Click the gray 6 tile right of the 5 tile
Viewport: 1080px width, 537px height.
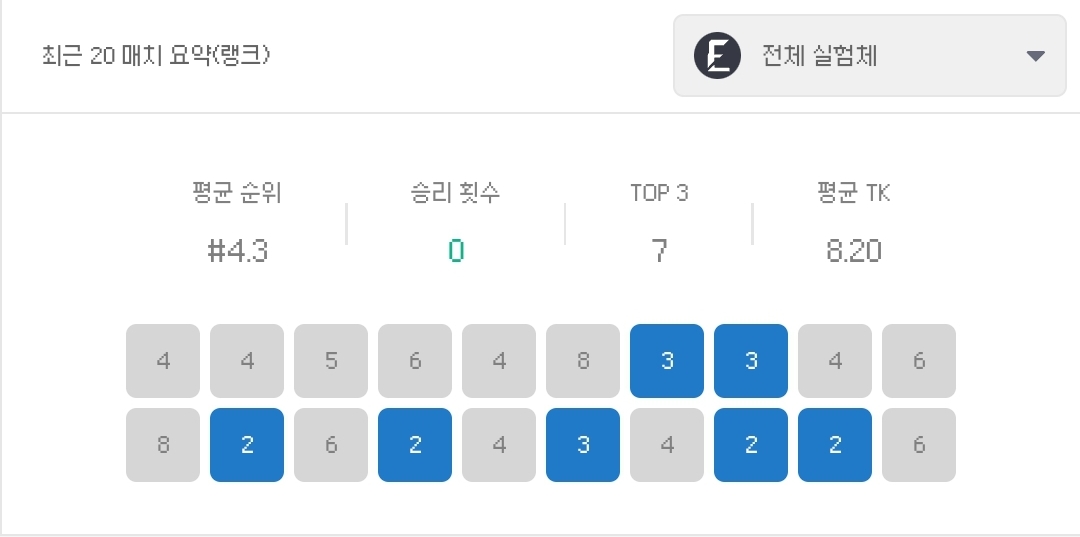pos(415,361)
